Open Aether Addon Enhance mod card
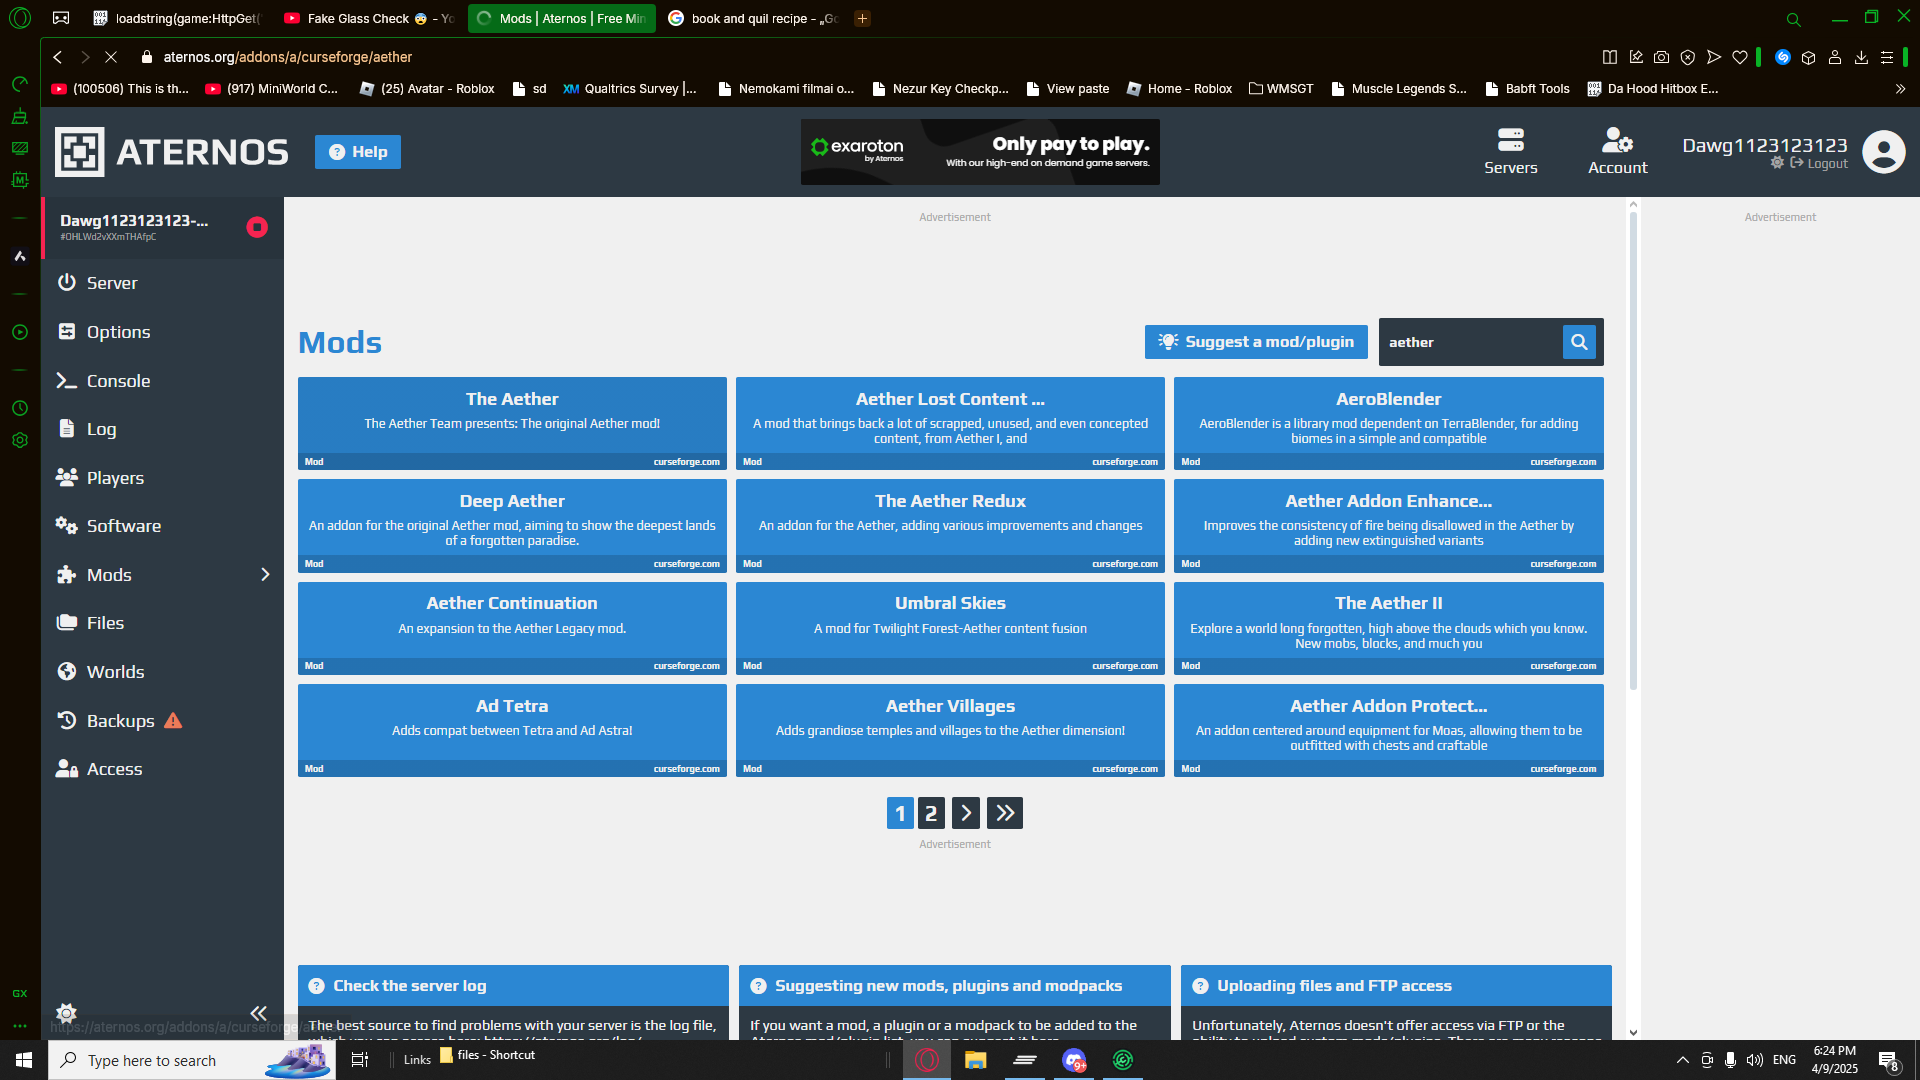 1388,526
